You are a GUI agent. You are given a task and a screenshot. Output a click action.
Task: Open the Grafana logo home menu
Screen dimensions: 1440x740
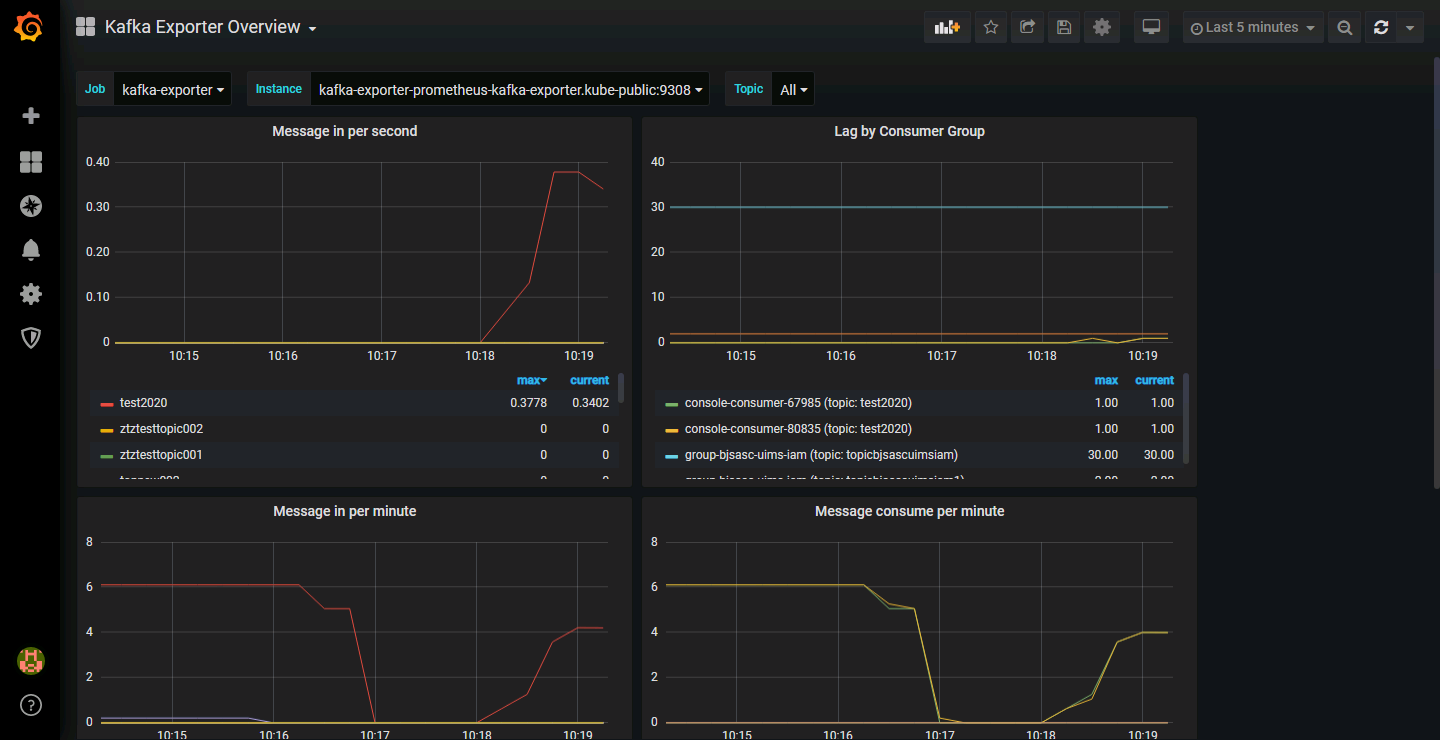(x=29, y=27)
